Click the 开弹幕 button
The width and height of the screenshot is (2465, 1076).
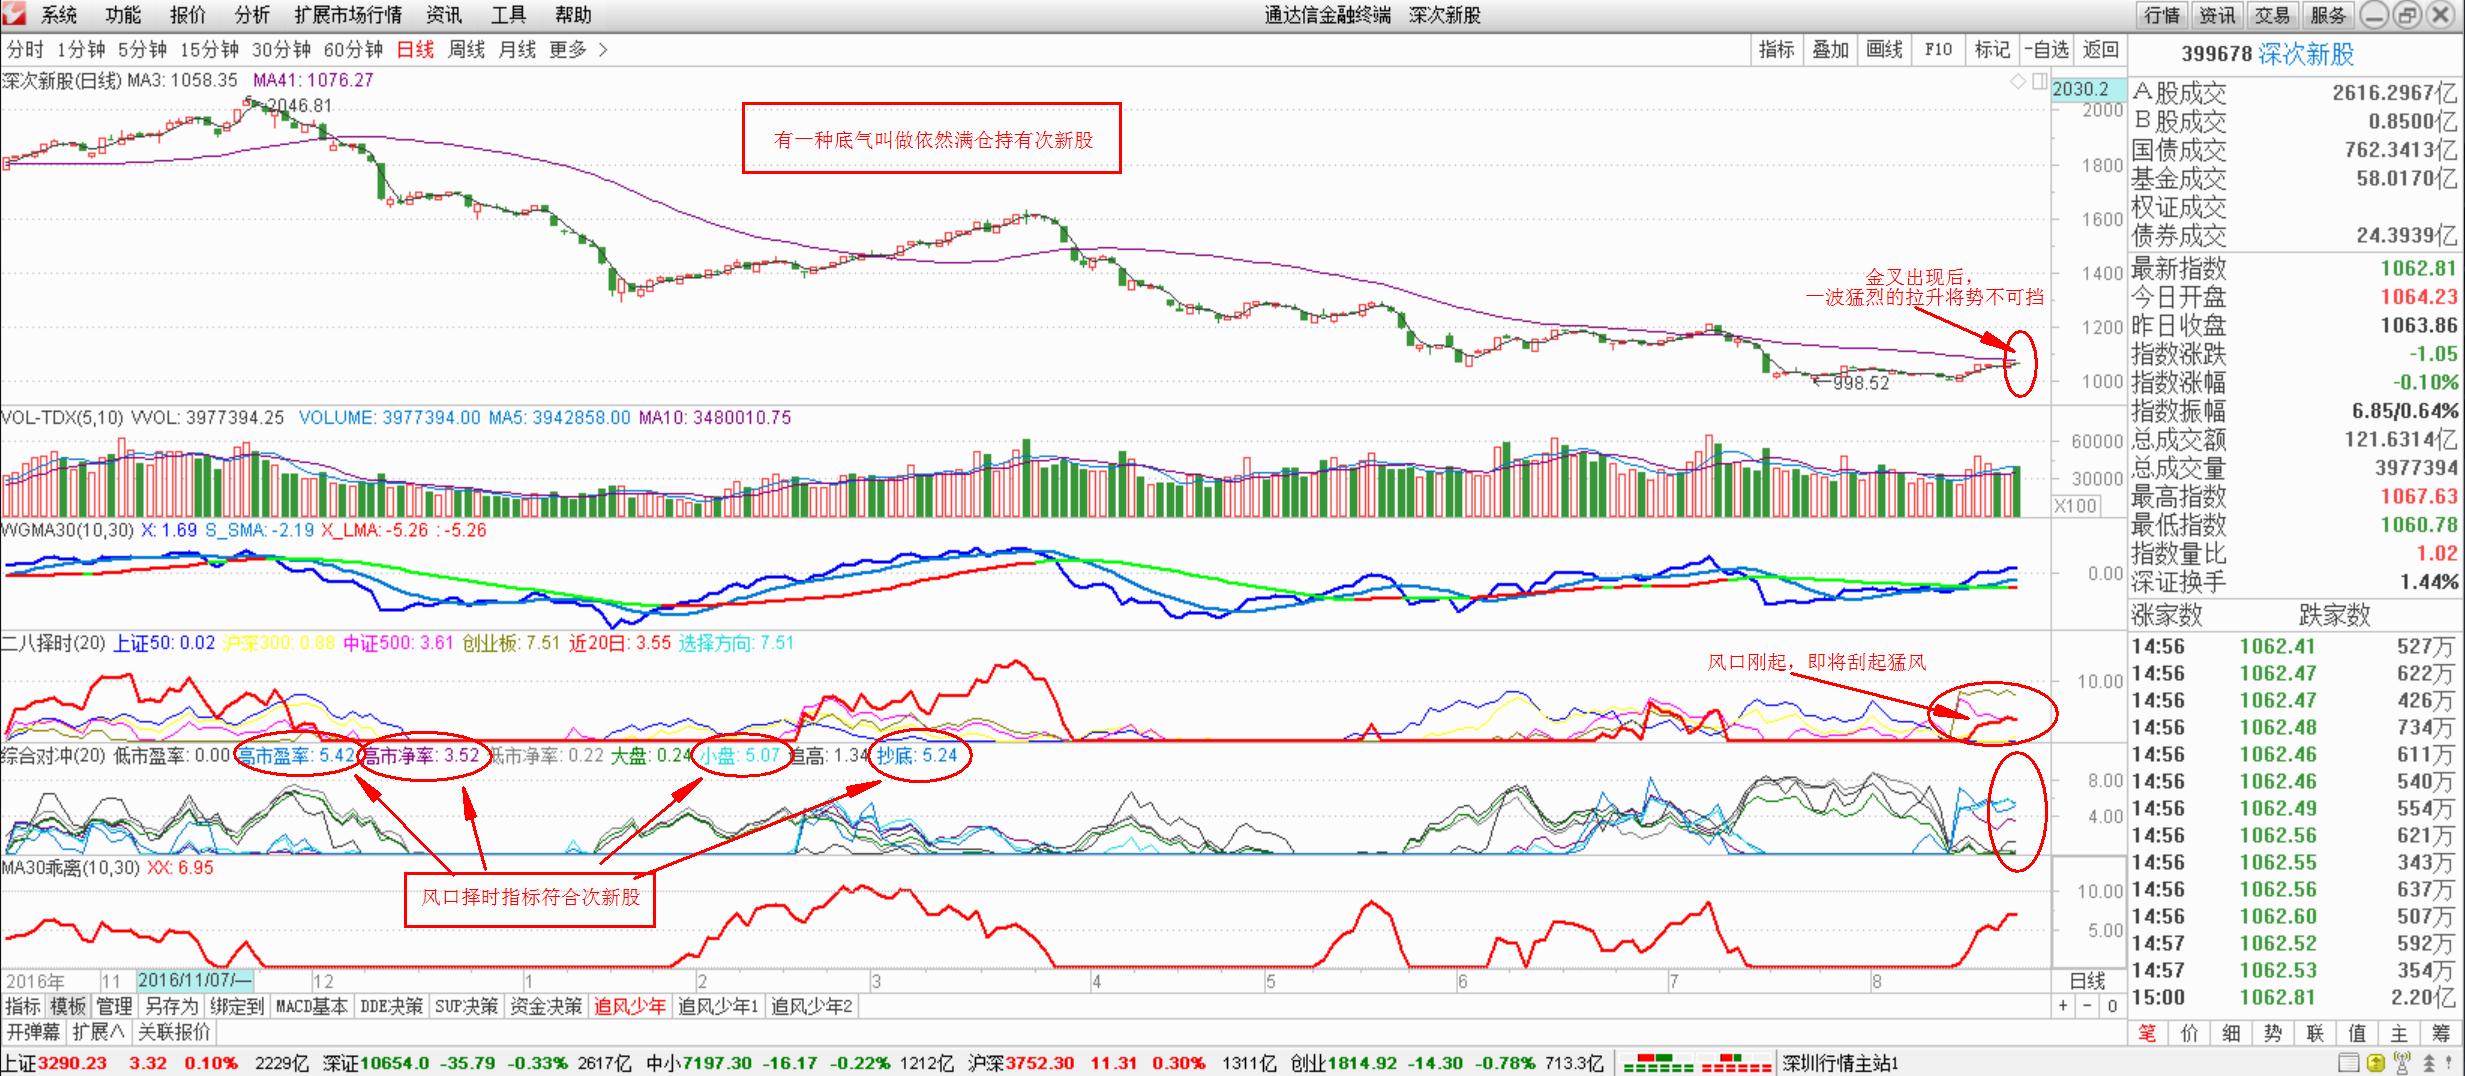pos(34,1032)
